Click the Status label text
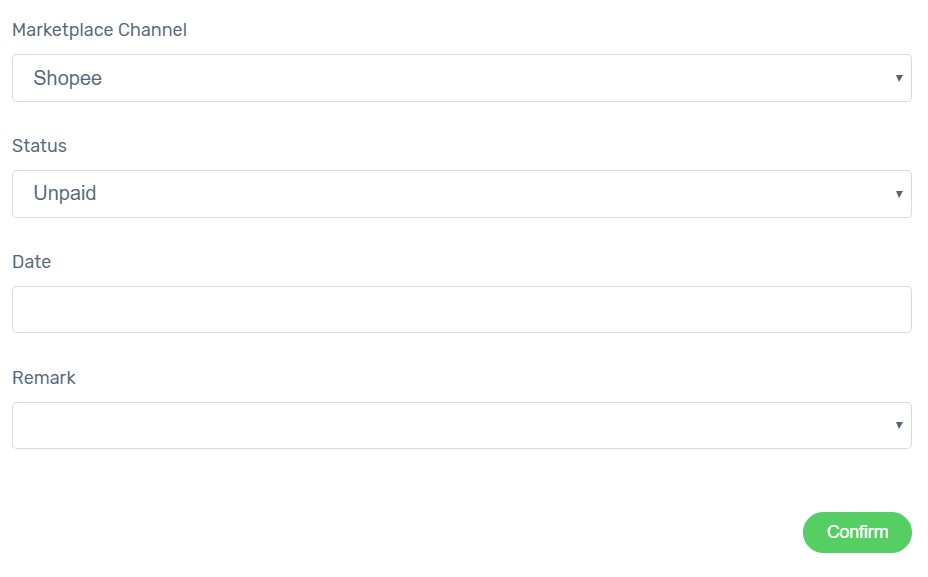 pos(40,146)
